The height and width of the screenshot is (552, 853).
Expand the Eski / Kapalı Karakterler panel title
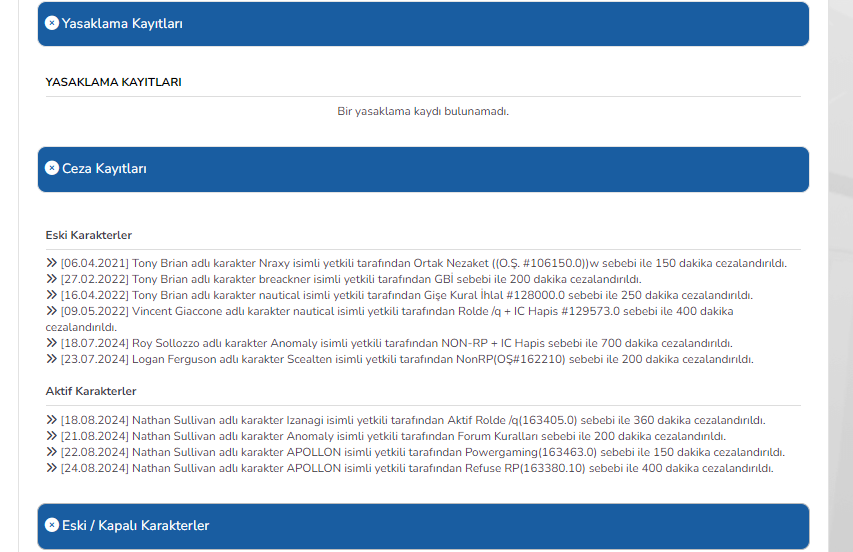(x=135, y=525)
